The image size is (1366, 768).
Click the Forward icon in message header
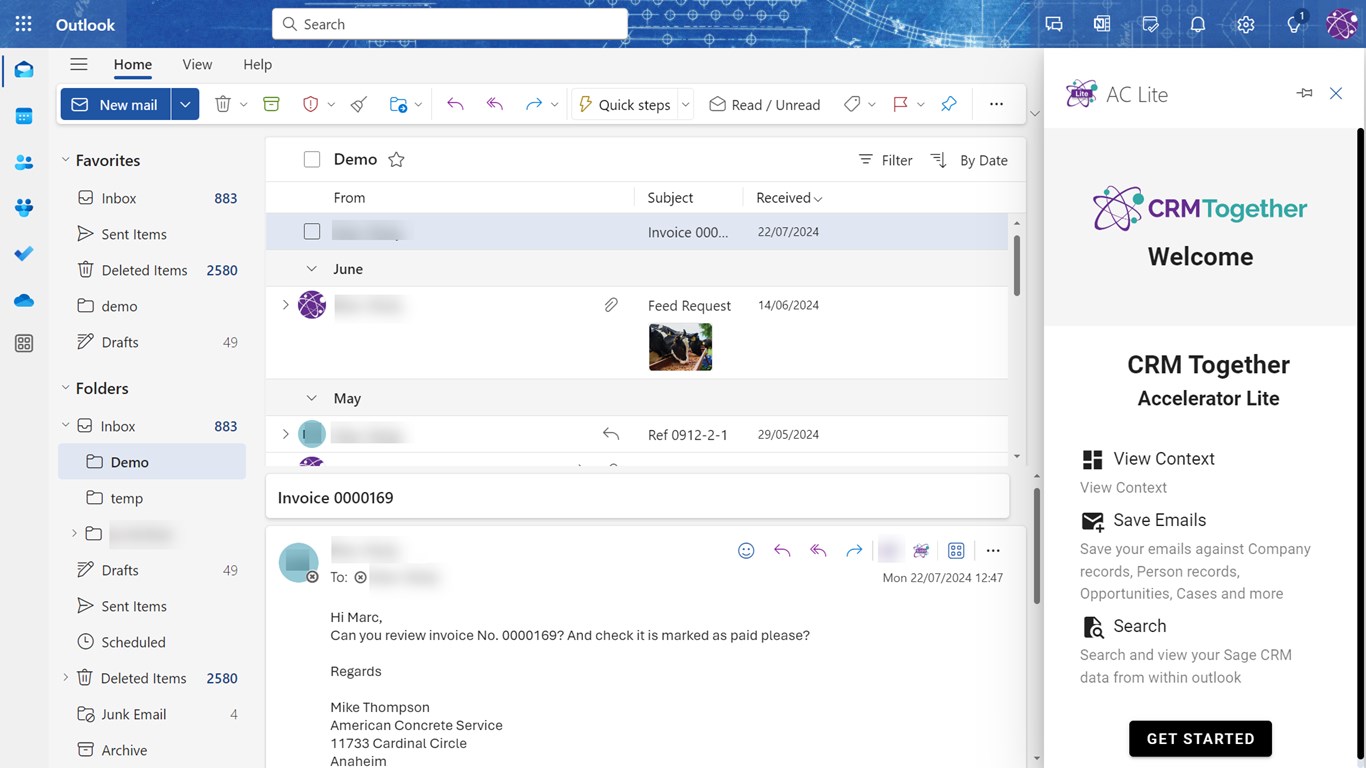click(854, 550)
